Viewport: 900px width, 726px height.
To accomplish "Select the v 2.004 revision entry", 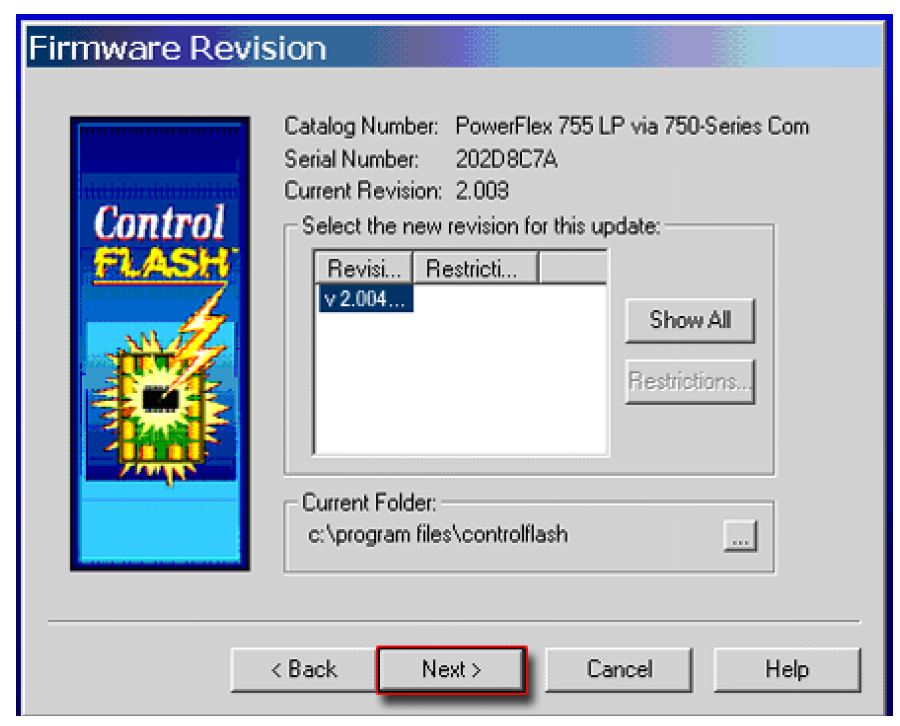I will point(366,299).
